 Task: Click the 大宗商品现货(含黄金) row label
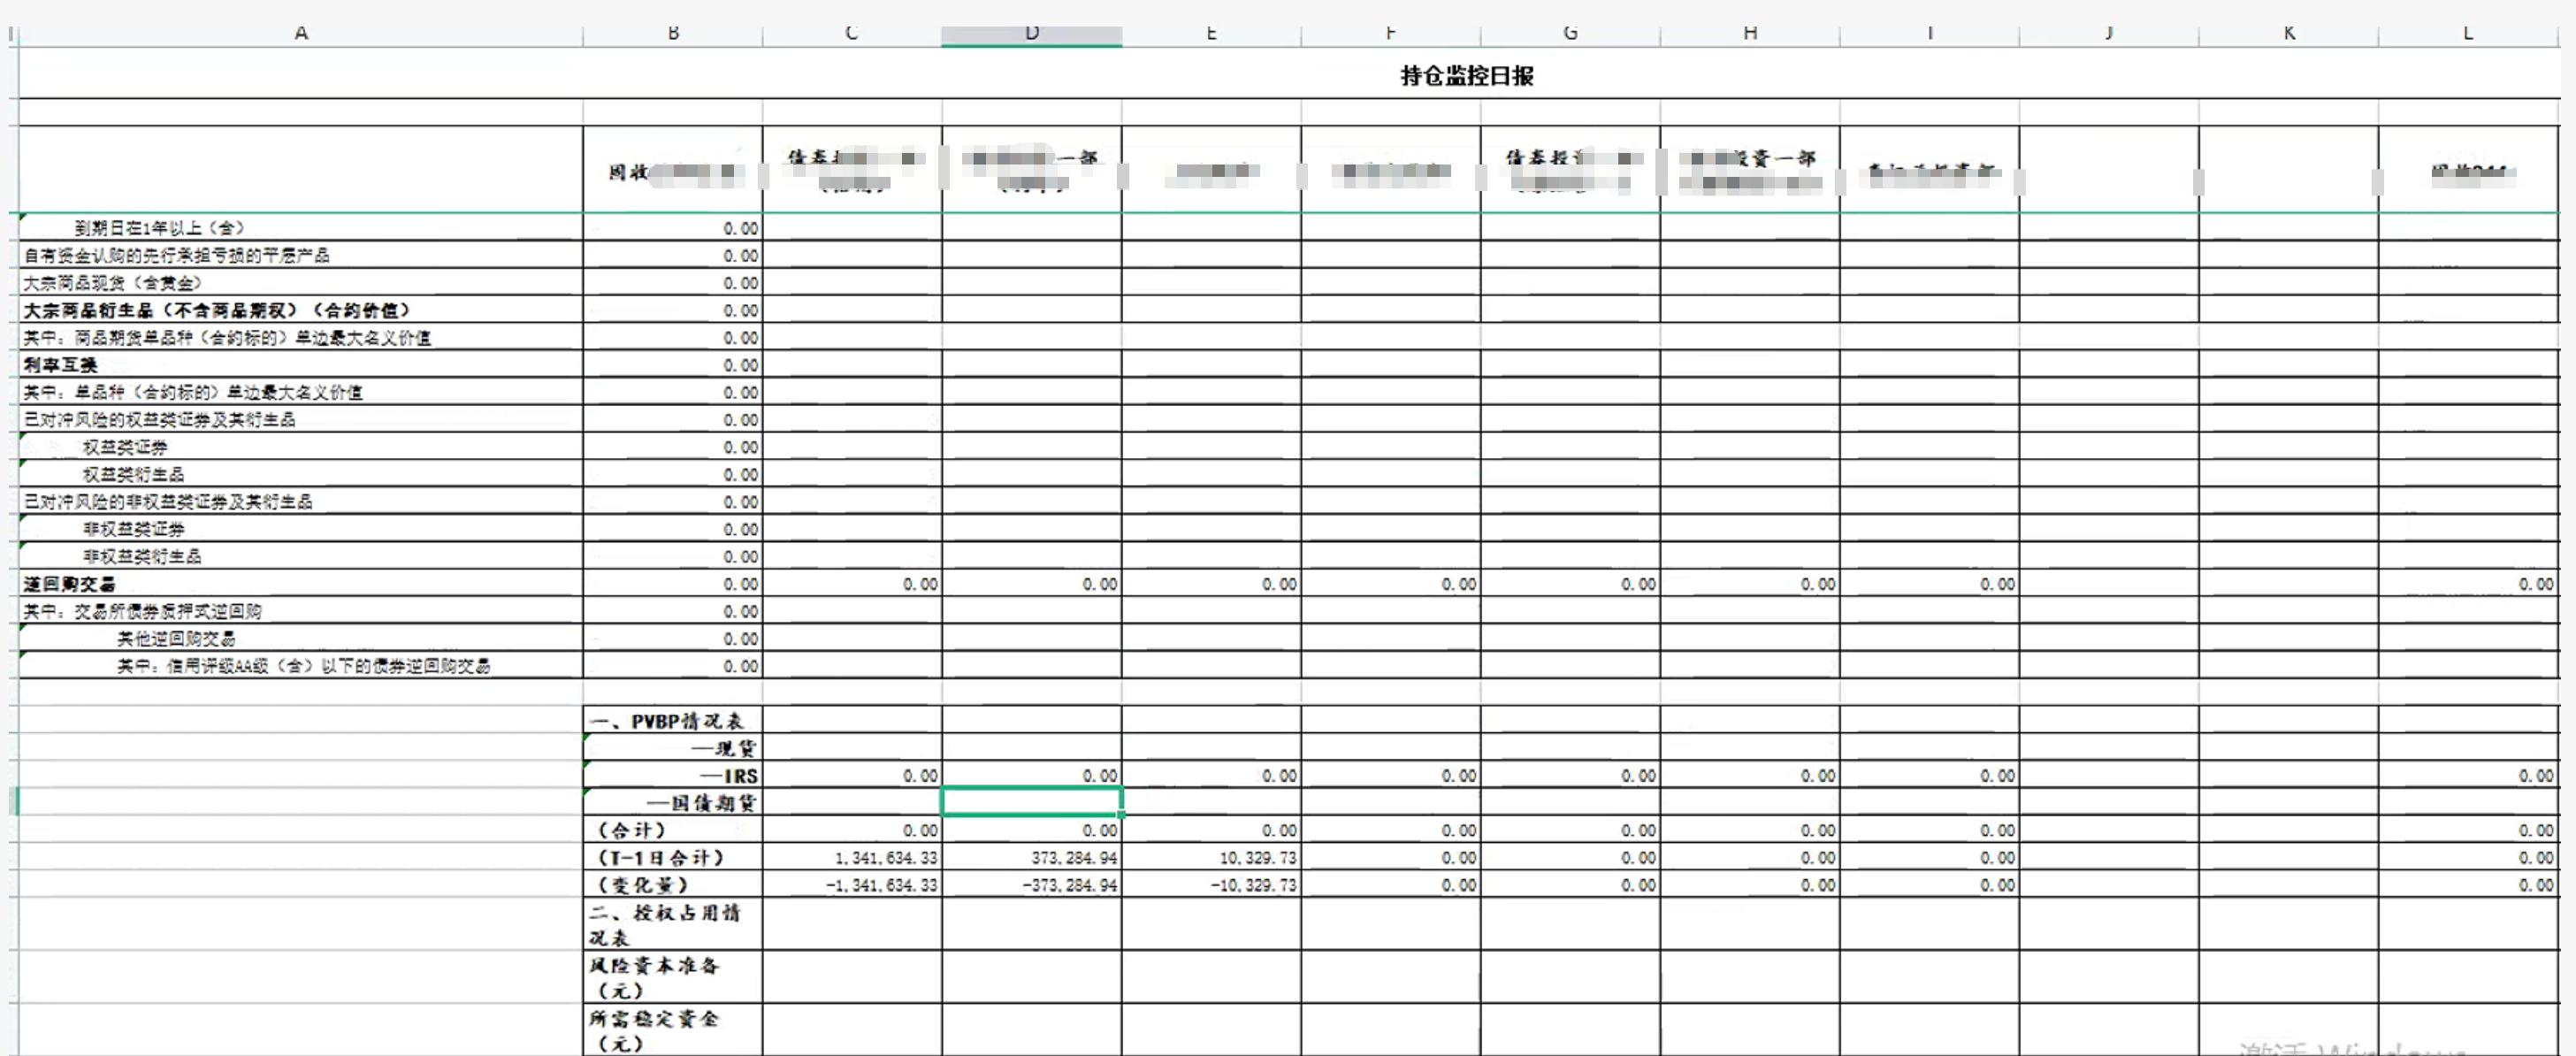point(113,283)
